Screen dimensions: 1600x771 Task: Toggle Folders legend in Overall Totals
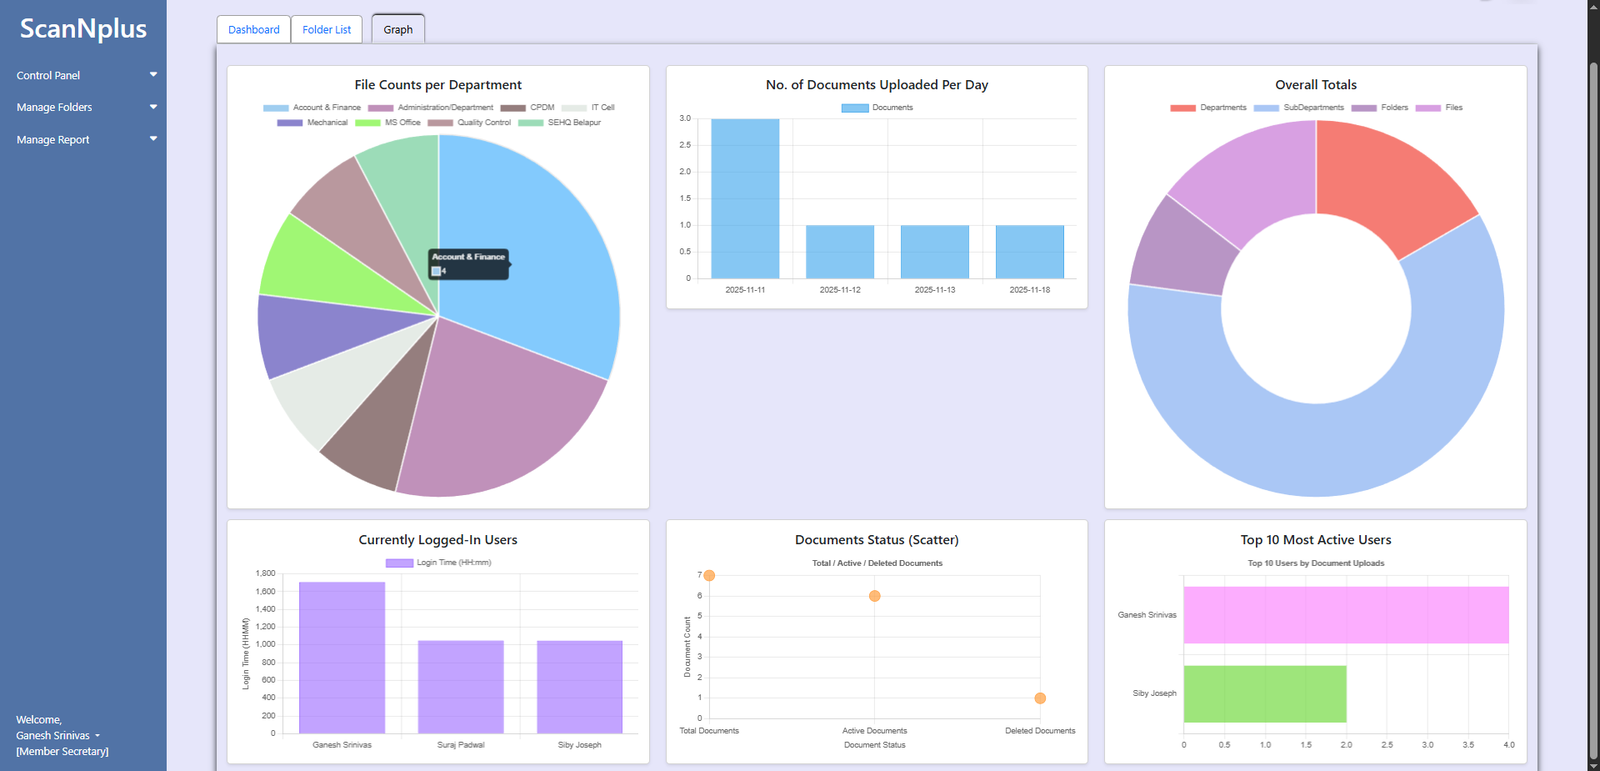click(x=1380, y=107)
